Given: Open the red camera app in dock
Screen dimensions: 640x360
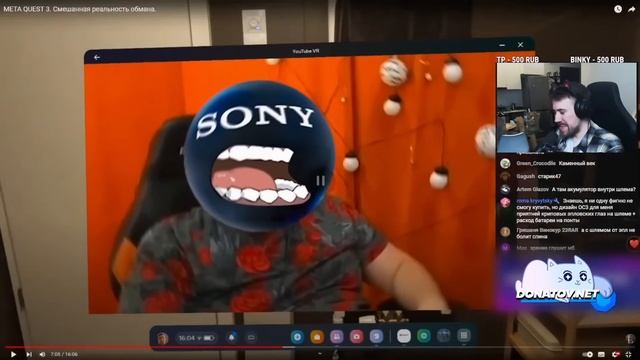Looking at the screenshot, I should point(356,336).
